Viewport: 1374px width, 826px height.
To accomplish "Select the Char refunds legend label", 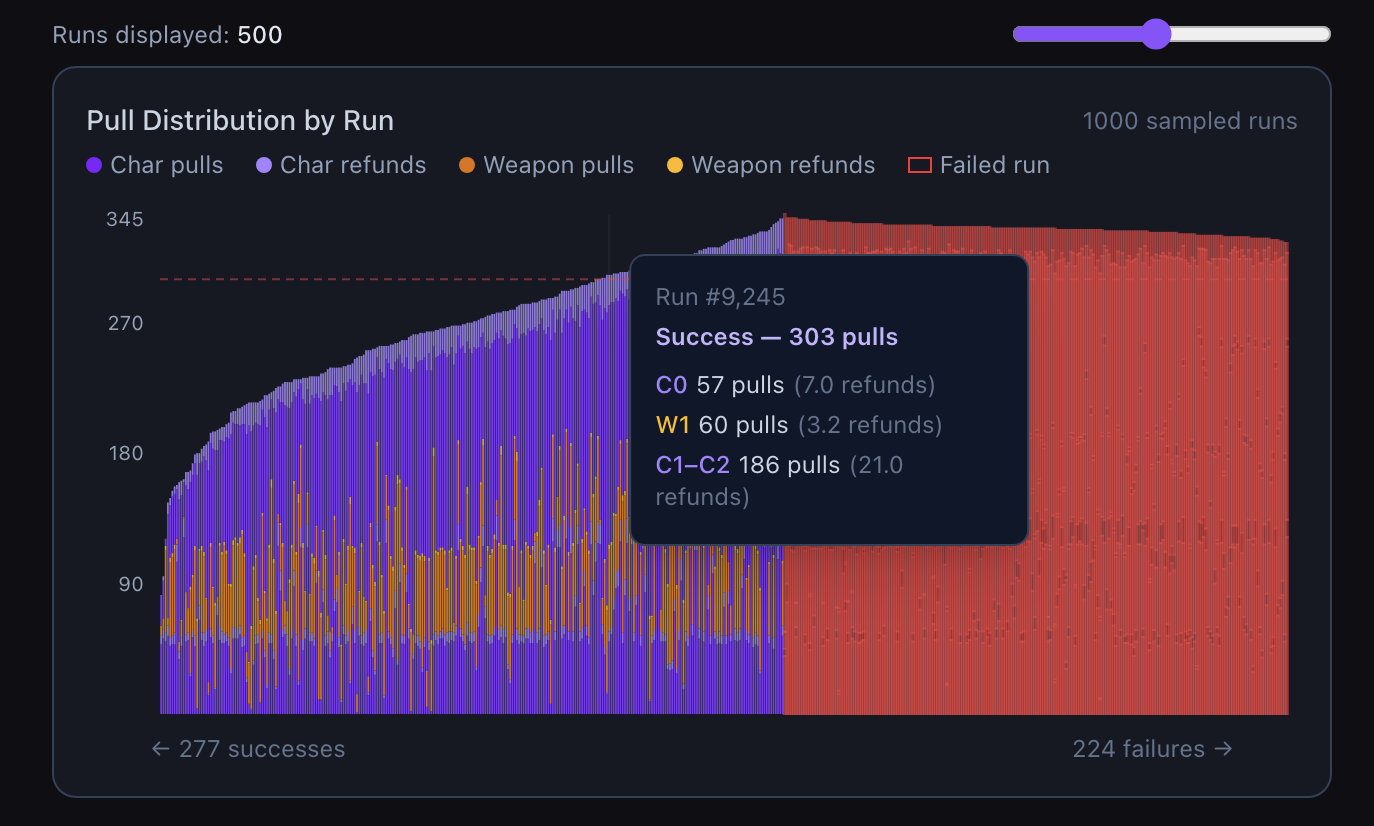I will coord(353,165).
